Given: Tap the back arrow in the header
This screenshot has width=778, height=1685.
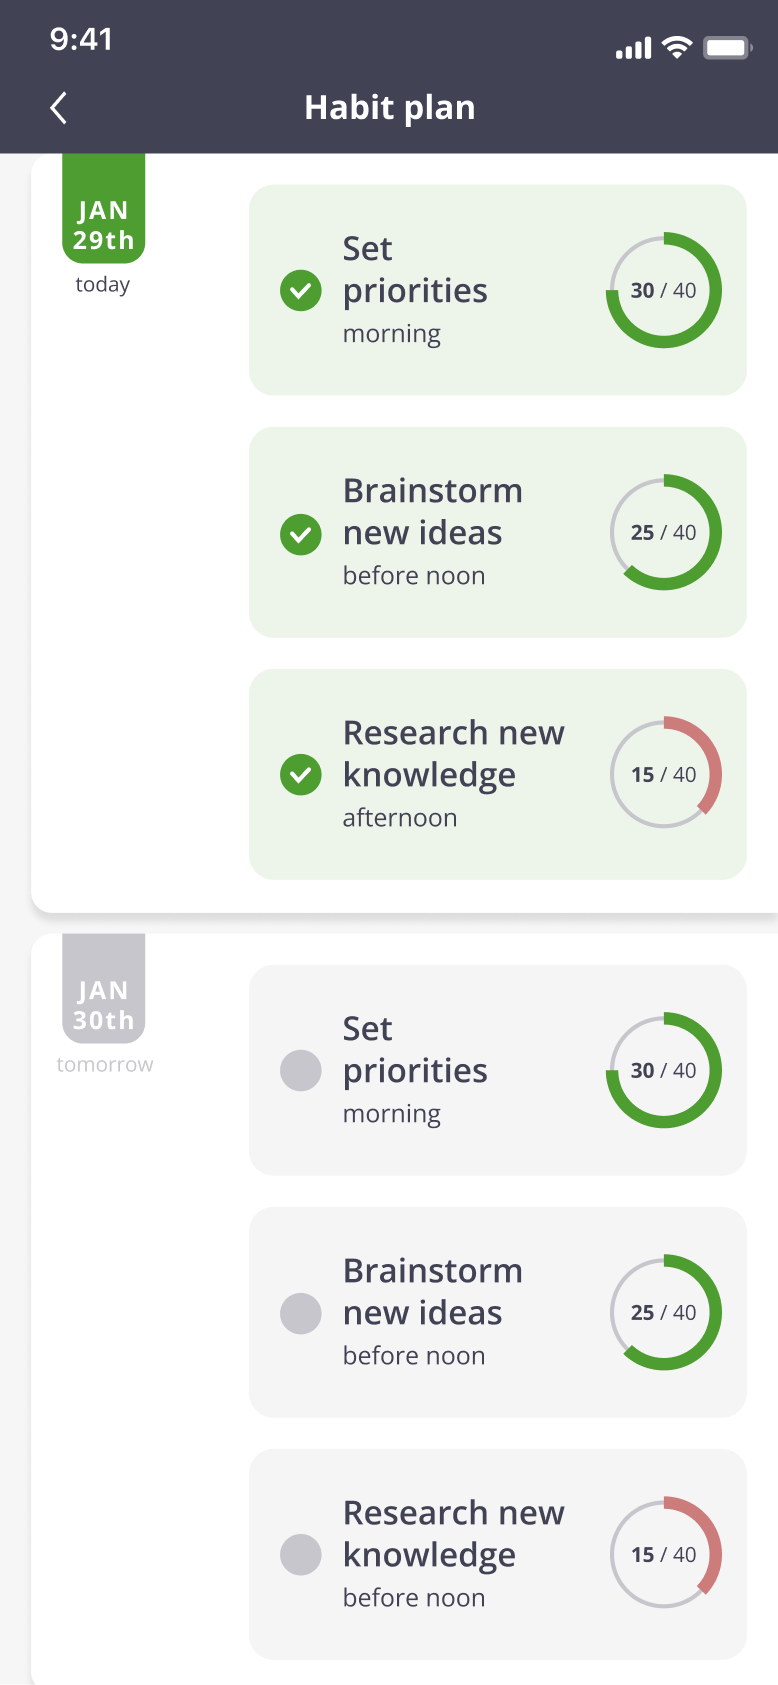Looking at the screenshot, I should click(x=59, y=108).
